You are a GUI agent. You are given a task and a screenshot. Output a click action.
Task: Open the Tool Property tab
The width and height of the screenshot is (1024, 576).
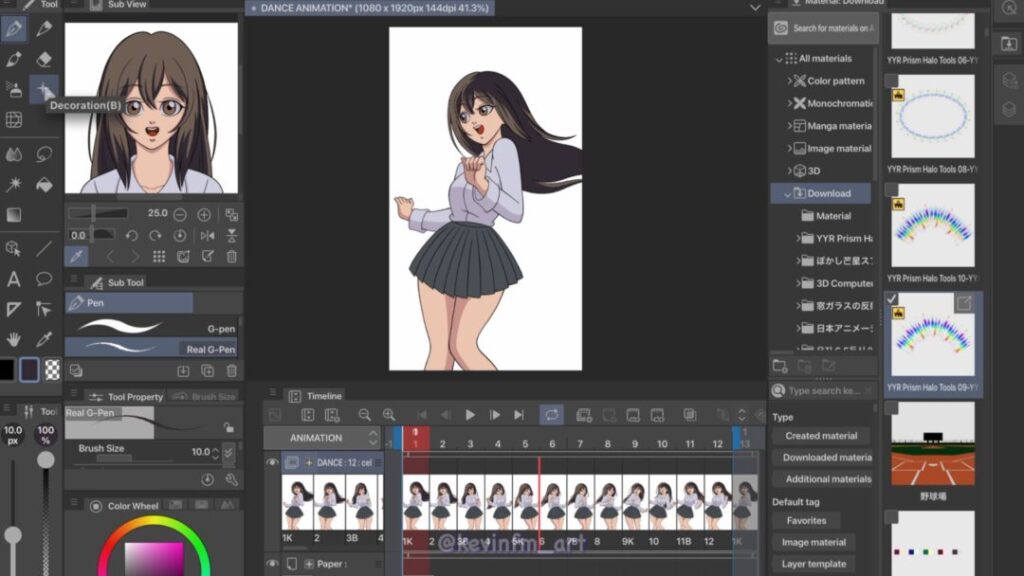click(127, 396)
